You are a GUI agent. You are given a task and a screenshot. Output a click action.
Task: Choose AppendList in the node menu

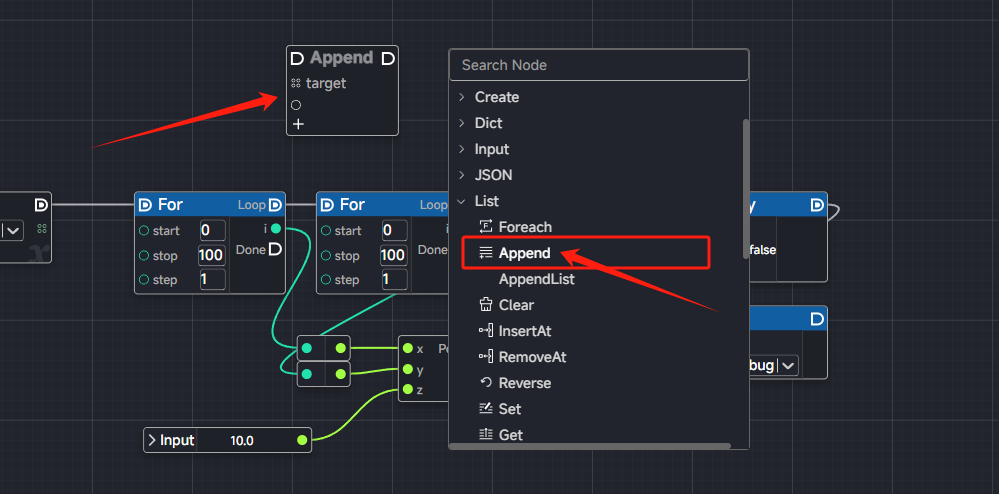pyautogui.click(x=536, y=279)
